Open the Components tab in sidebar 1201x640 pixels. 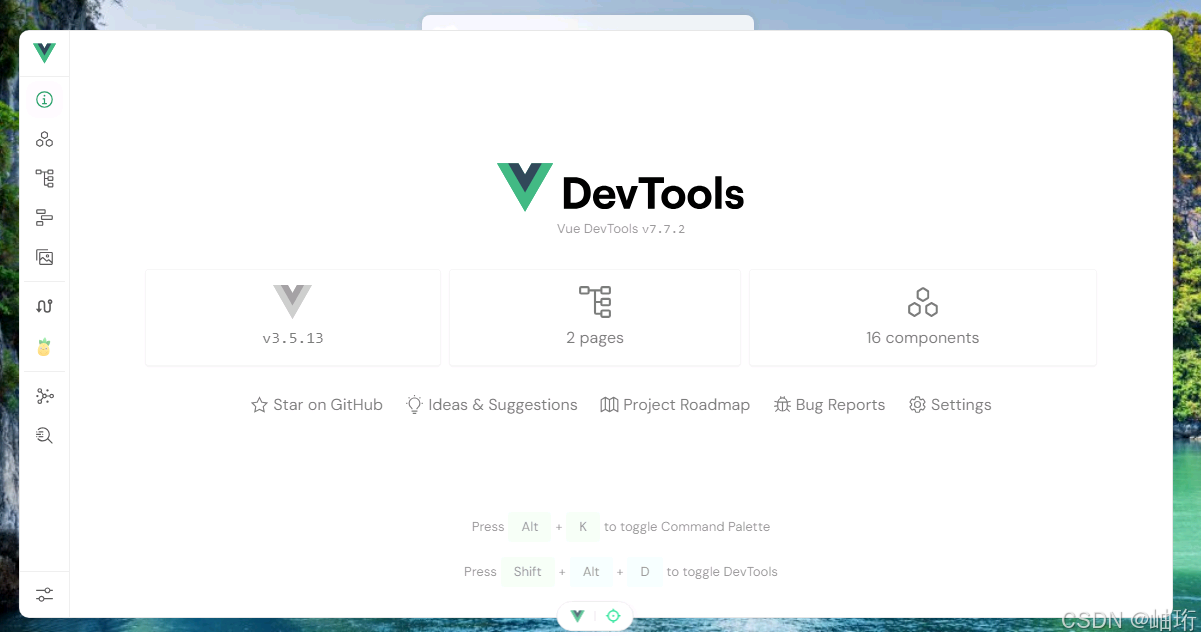click(x=44, y=139)
